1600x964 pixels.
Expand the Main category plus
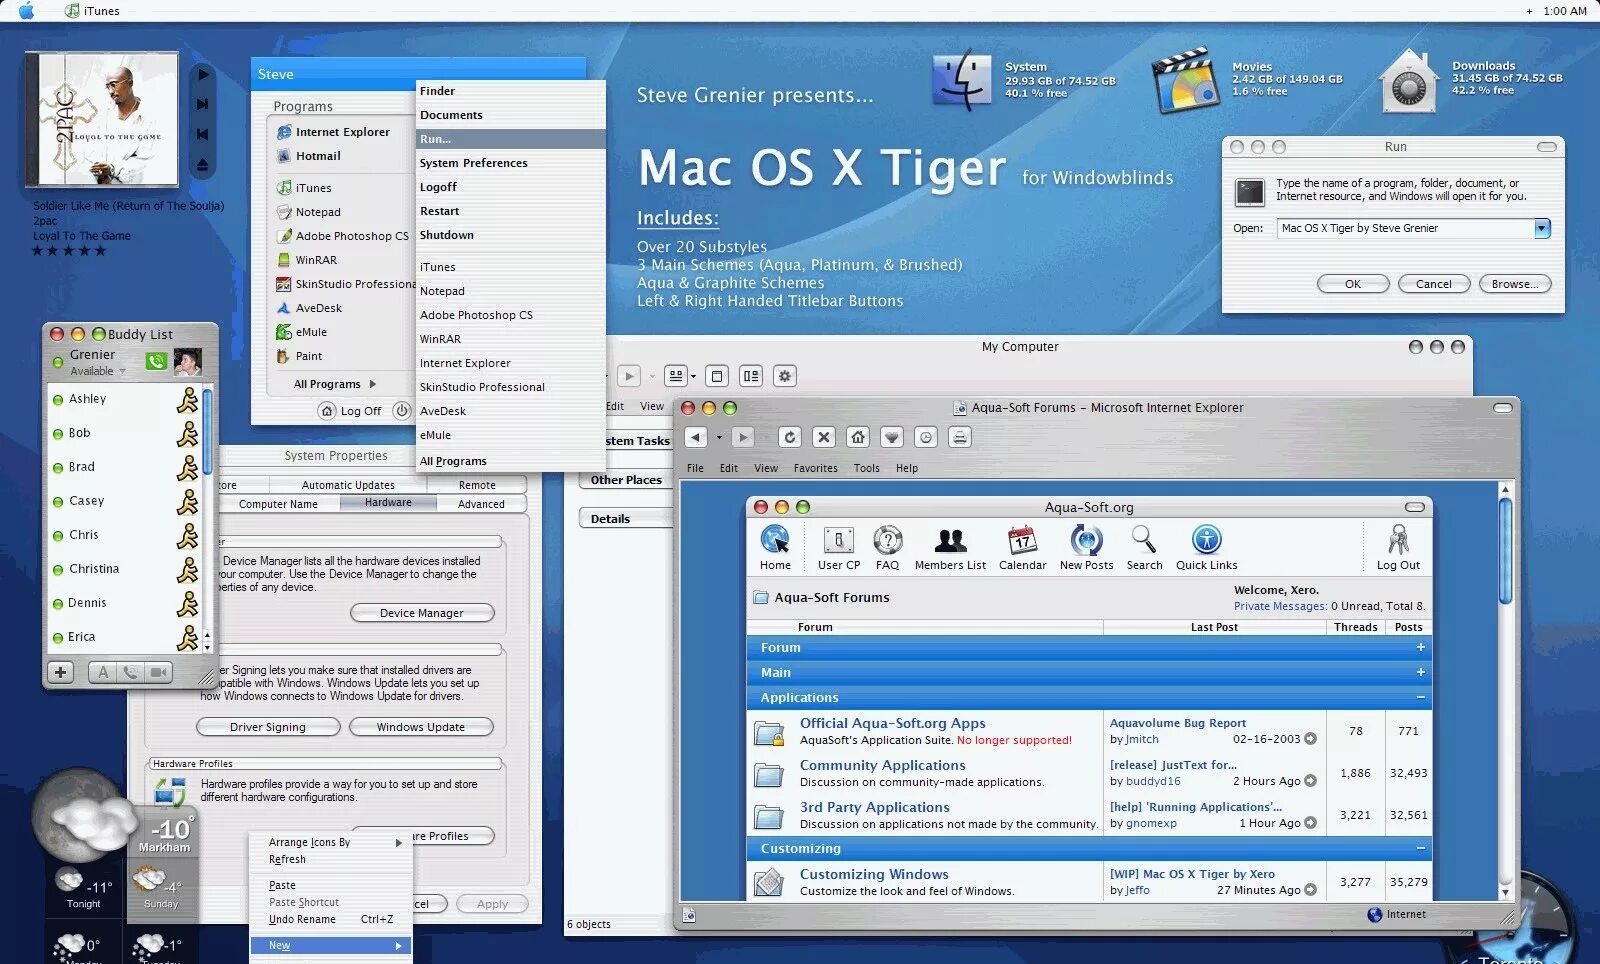click(1420, 672)
